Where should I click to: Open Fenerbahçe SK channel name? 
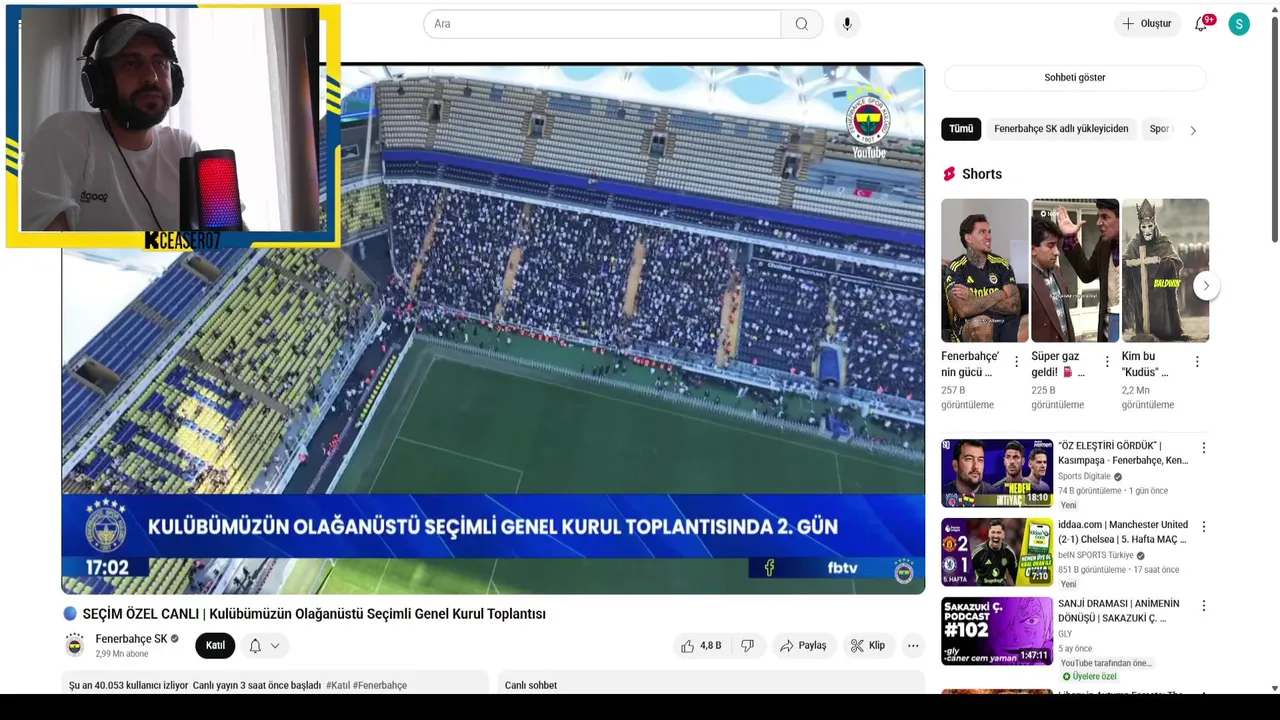pyautogui.click(x=131, y=639)
